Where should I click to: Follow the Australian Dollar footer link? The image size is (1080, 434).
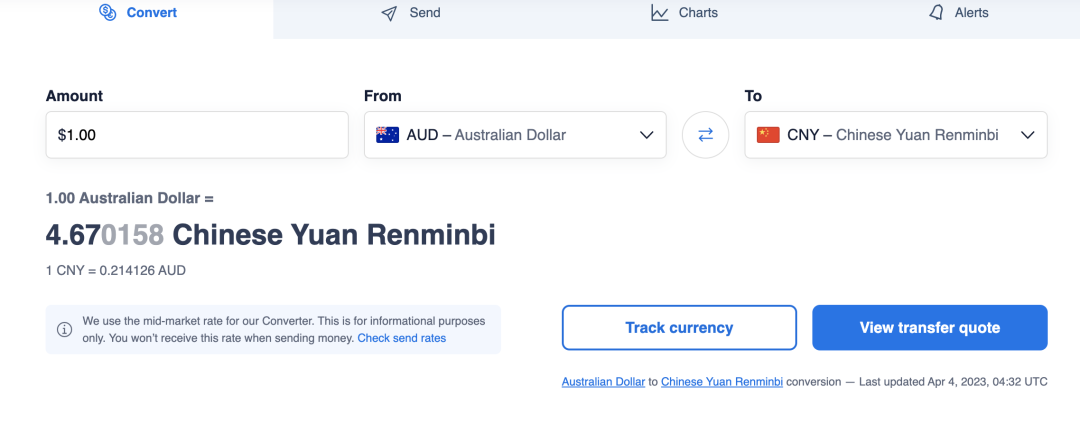click(x=603, y=382)
